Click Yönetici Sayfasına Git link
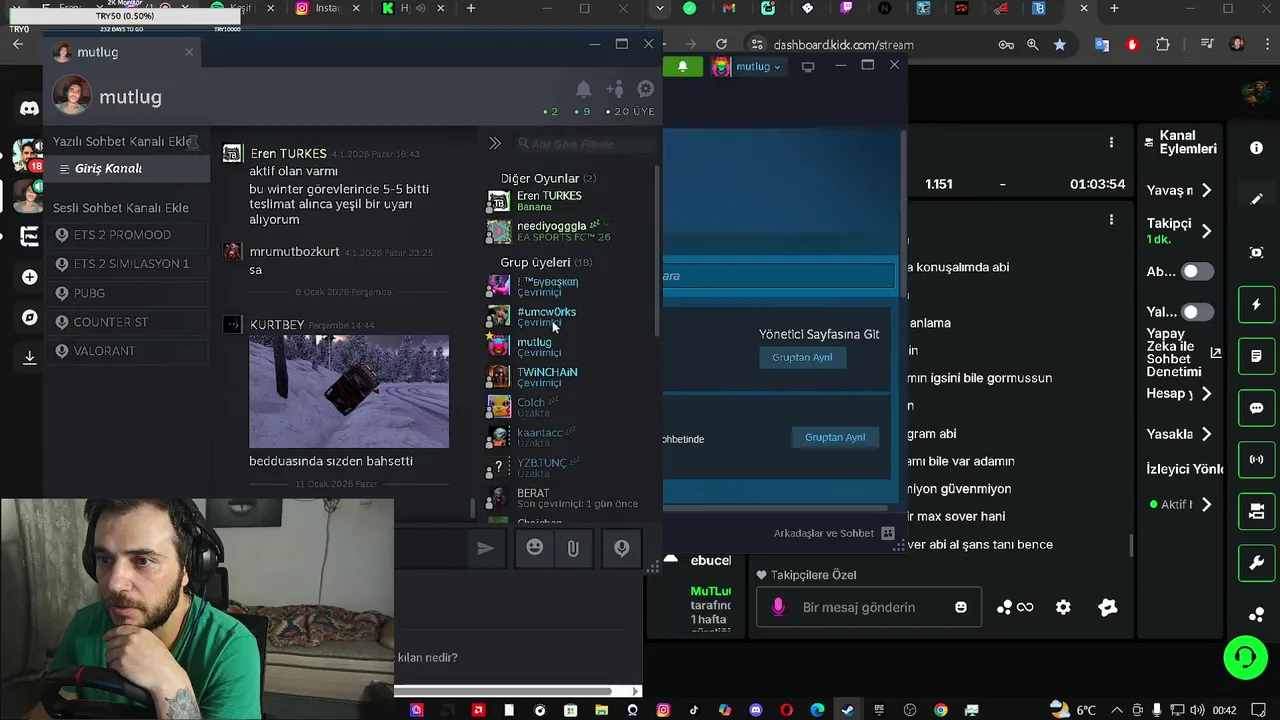 [819, 334]
